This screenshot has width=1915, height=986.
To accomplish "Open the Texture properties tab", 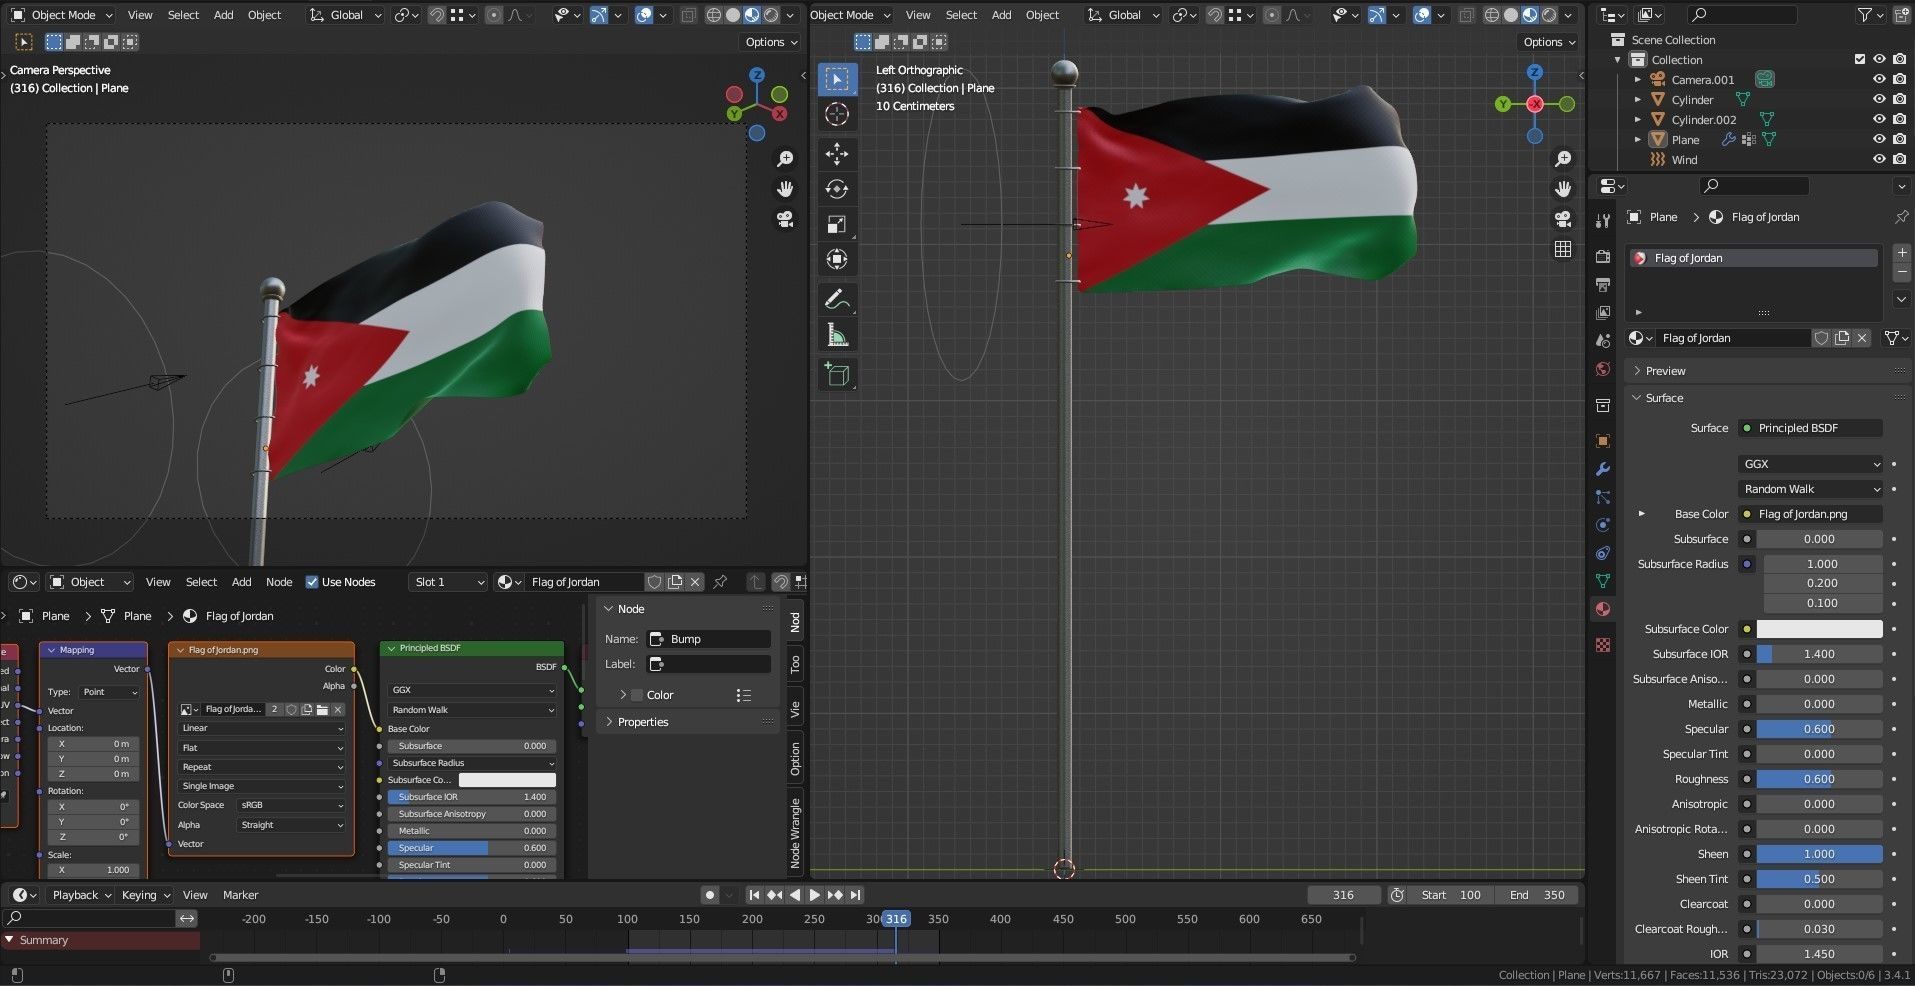I will pyautogui.click(x=1603, y=645).
